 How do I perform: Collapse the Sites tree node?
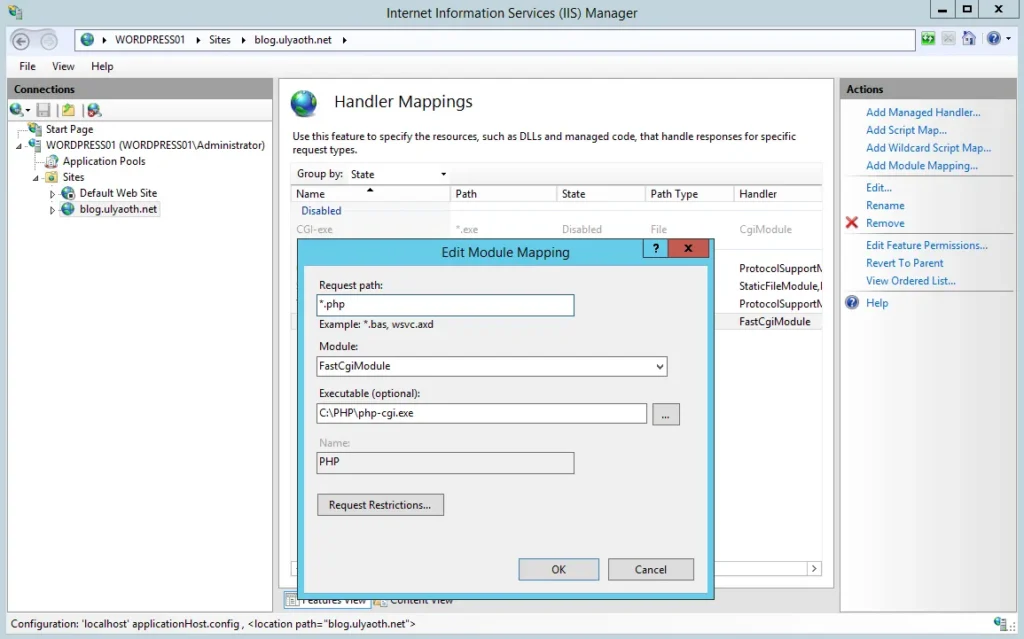(x=37, y=178)
